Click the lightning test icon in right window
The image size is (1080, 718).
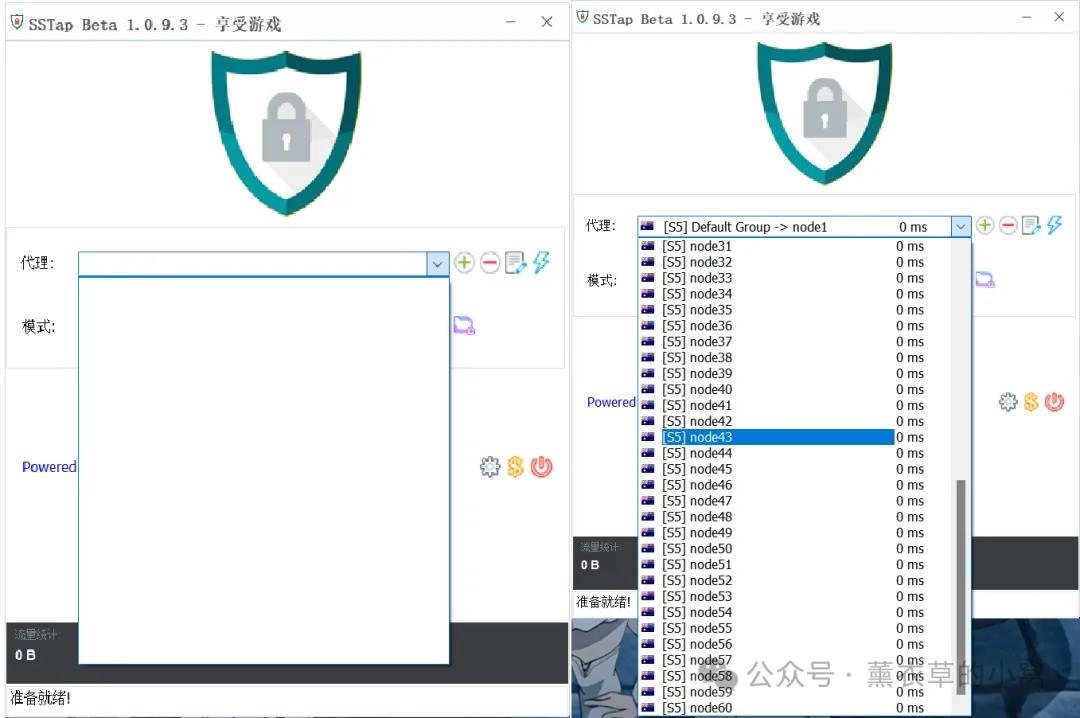click(x=1055, y=225)
